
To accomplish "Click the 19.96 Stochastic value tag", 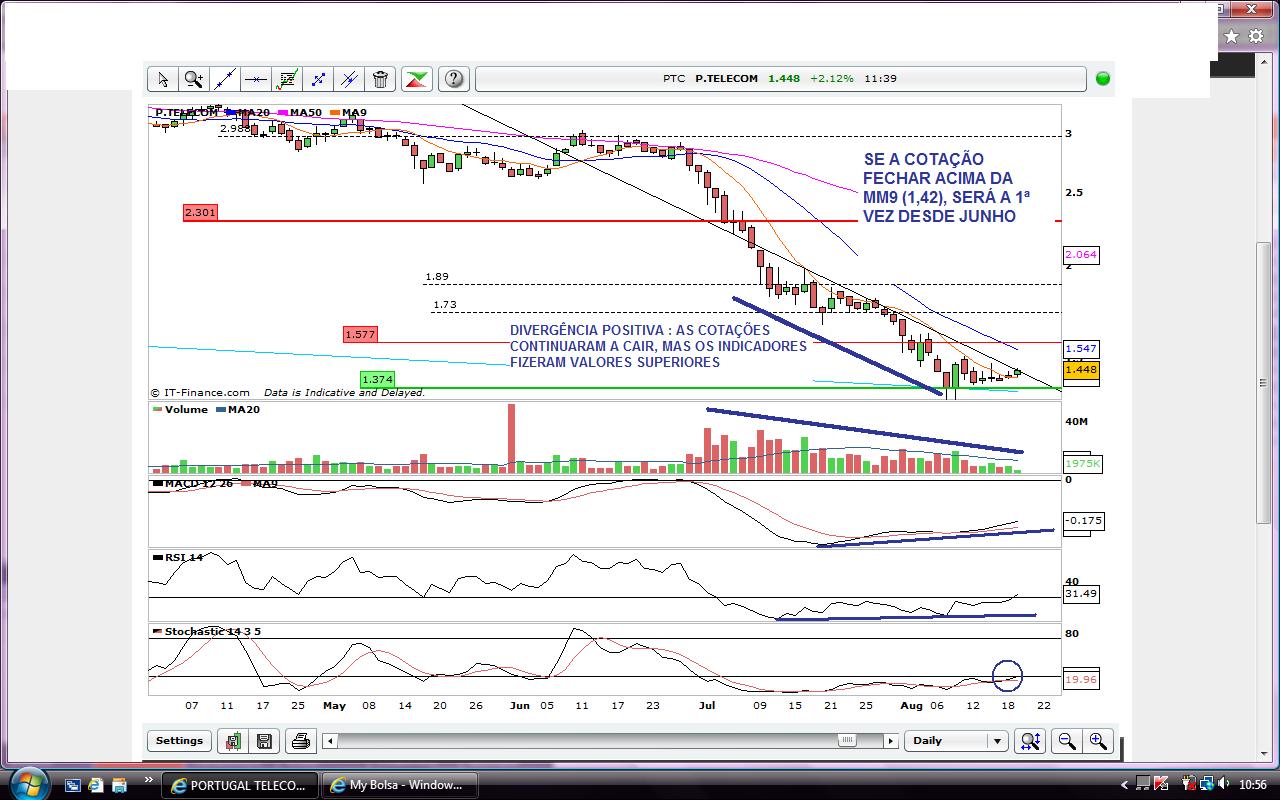I will [1081, 679].
